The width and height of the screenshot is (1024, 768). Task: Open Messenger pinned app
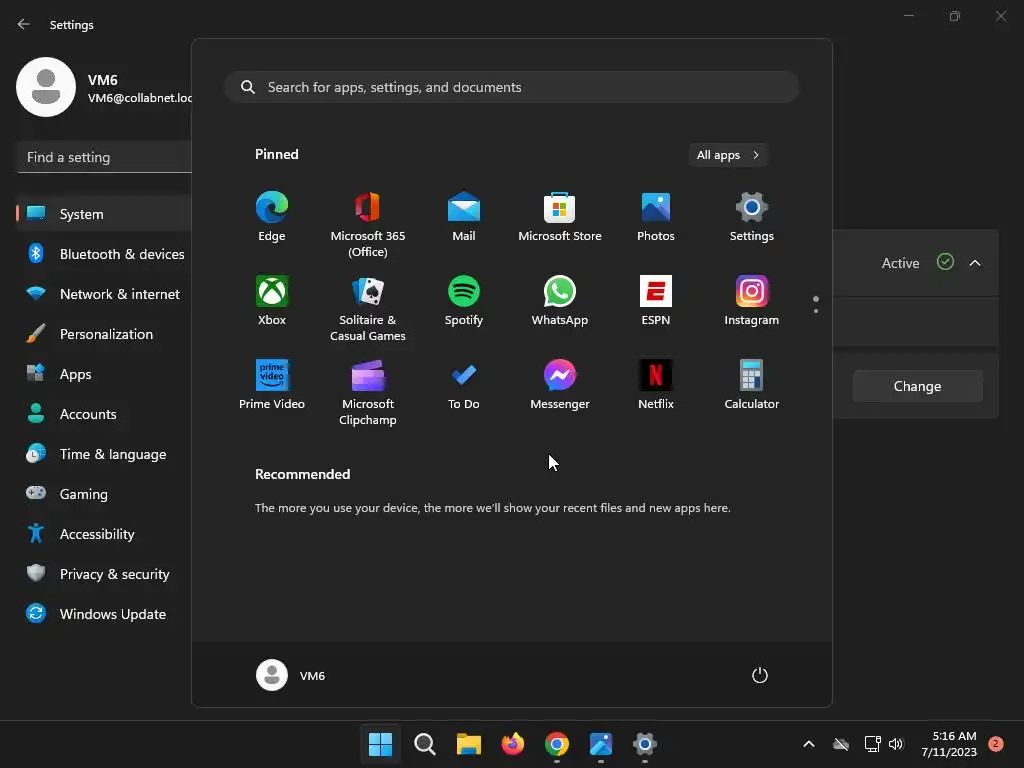pyautogui.click(x=560, y=385)
